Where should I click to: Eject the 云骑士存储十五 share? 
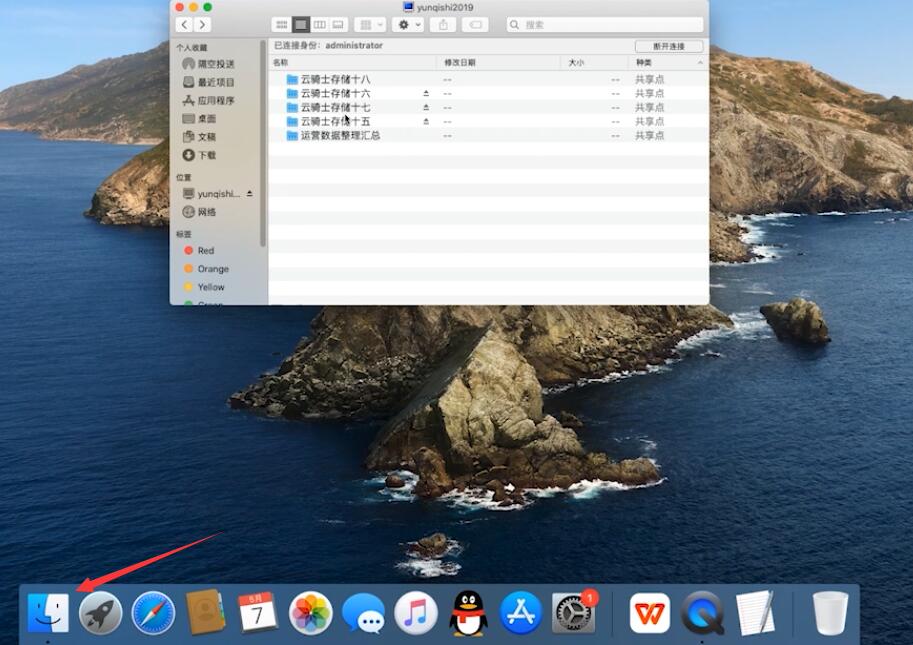point(426,121)
